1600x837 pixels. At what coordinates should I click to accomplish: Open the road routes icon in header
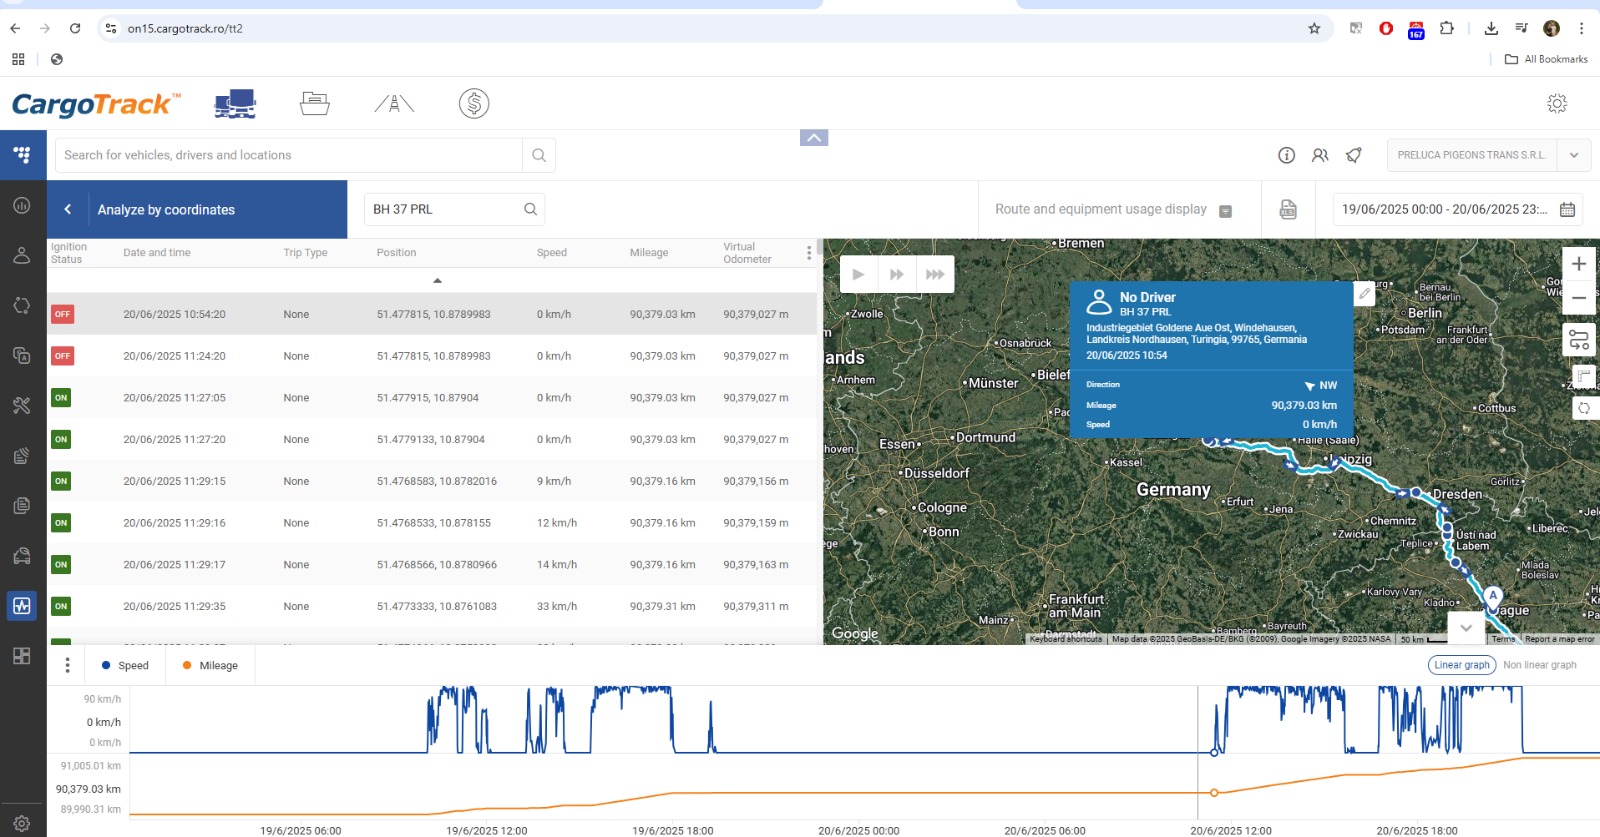[394, 103]
